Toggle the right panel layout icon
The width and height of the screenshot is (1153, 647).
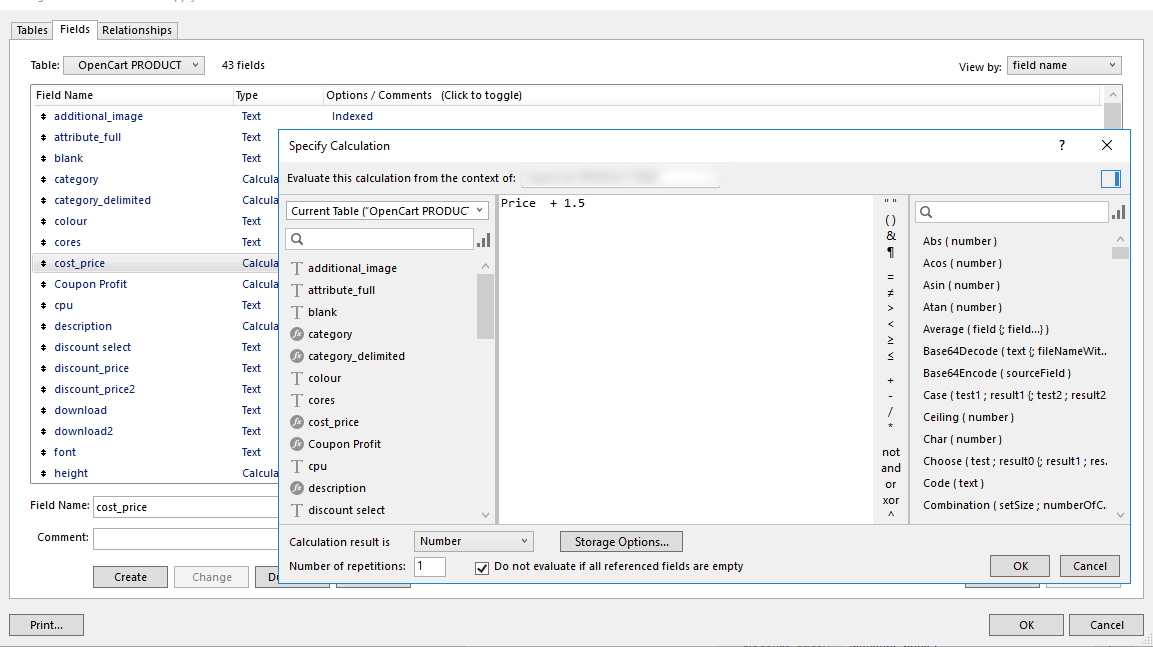pos(1110,179)
